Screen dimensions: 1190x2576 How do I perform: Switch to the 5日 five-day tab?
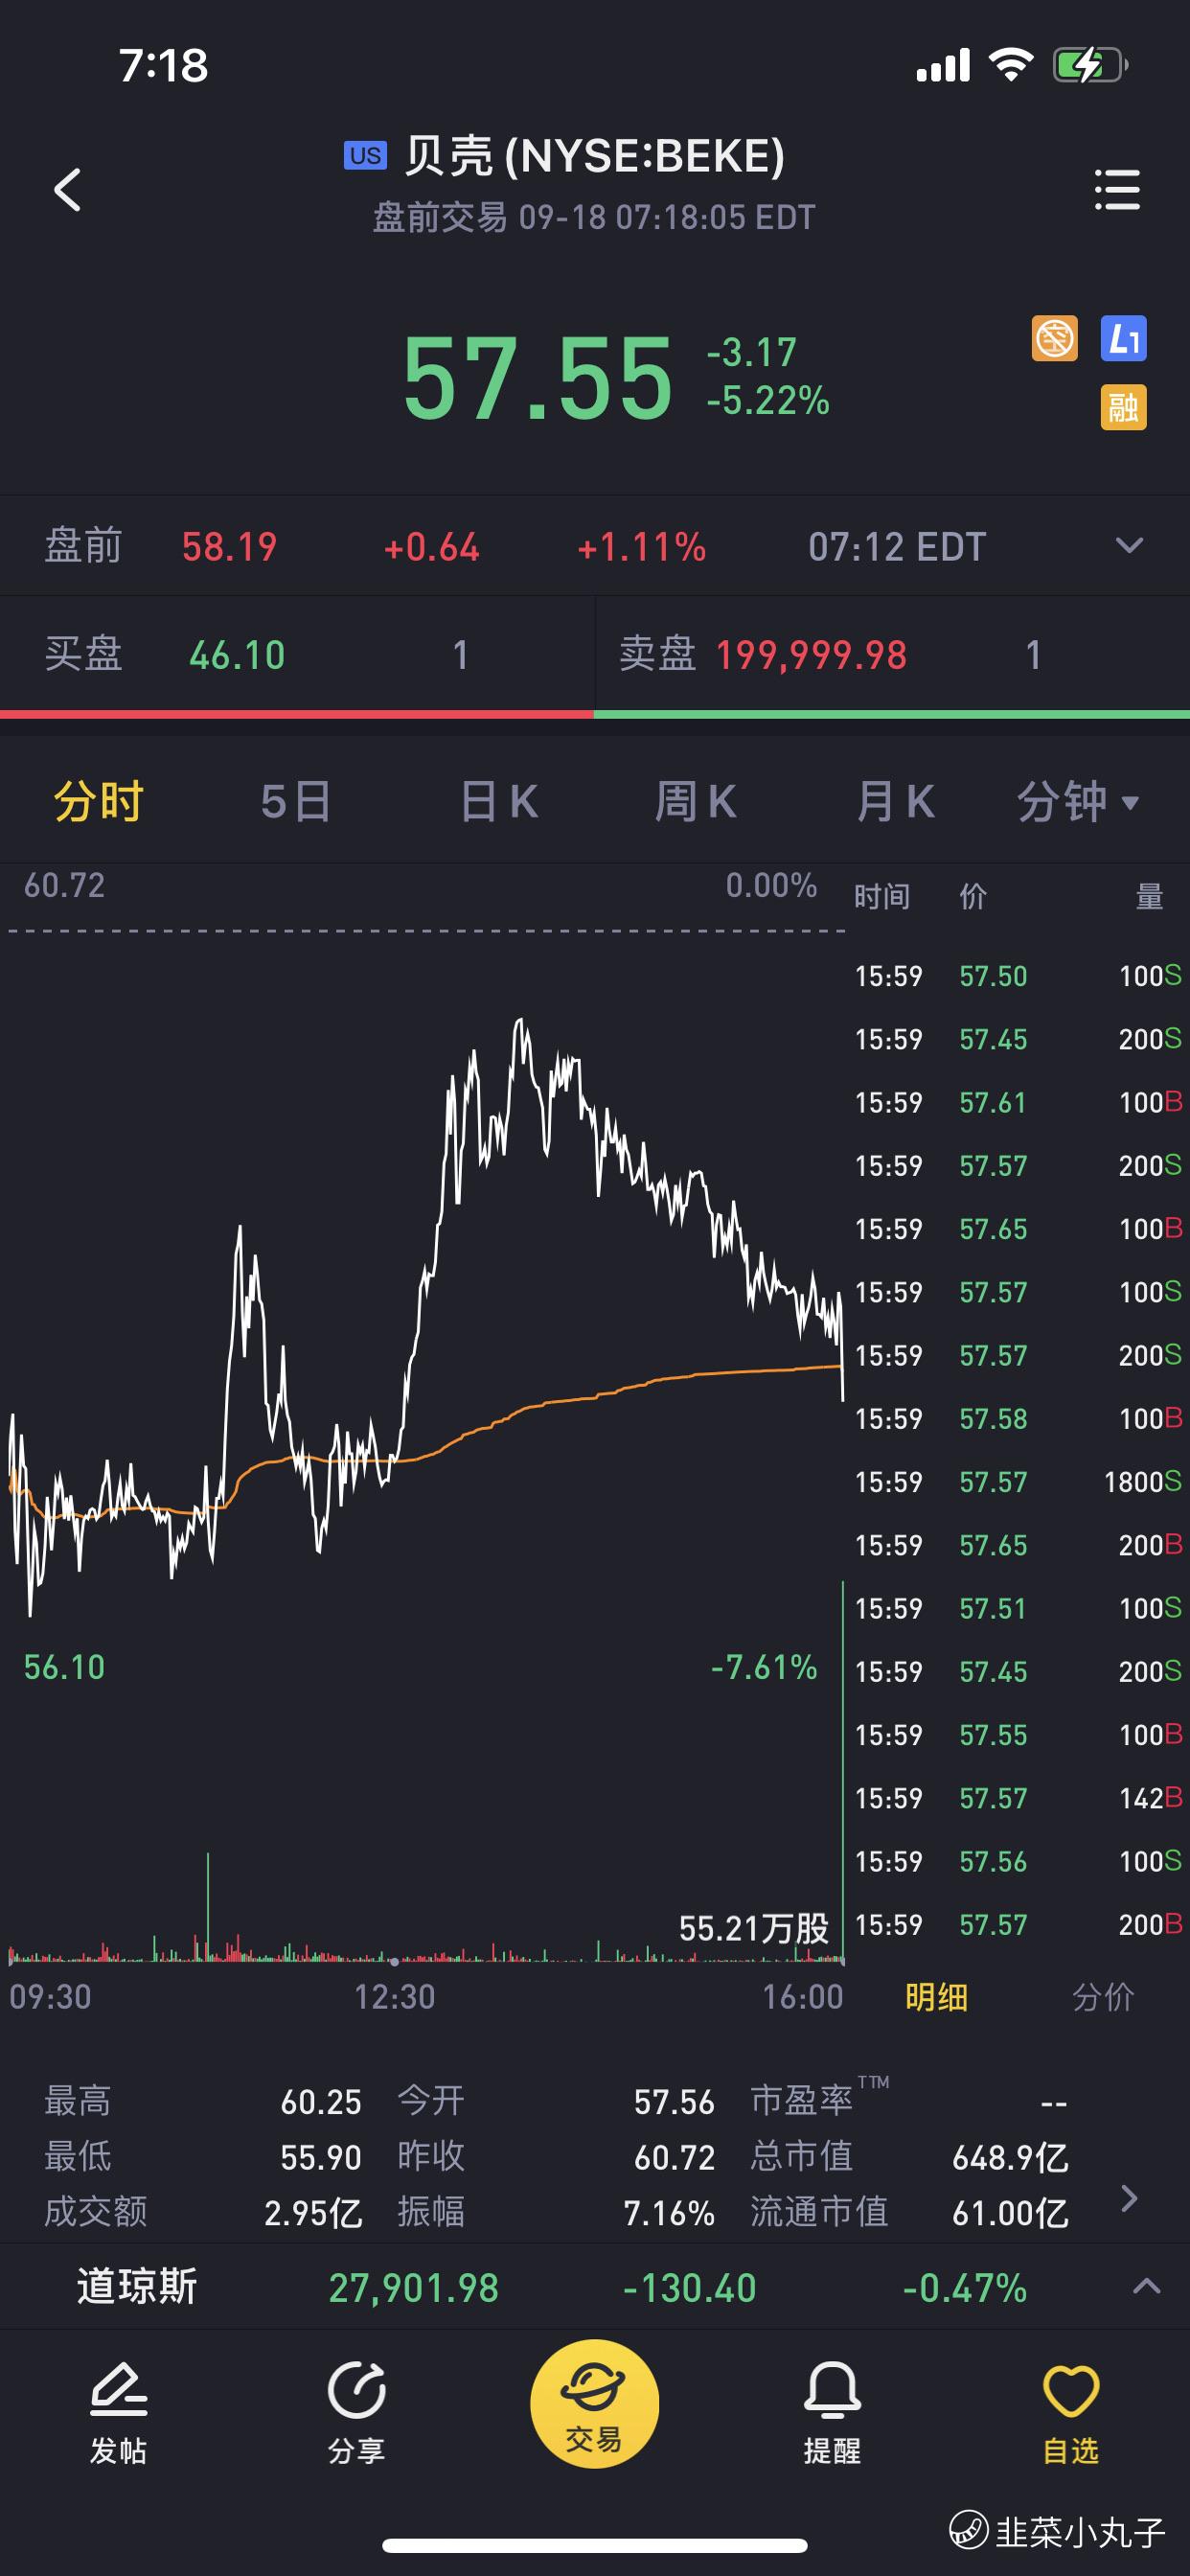[296, 802]
